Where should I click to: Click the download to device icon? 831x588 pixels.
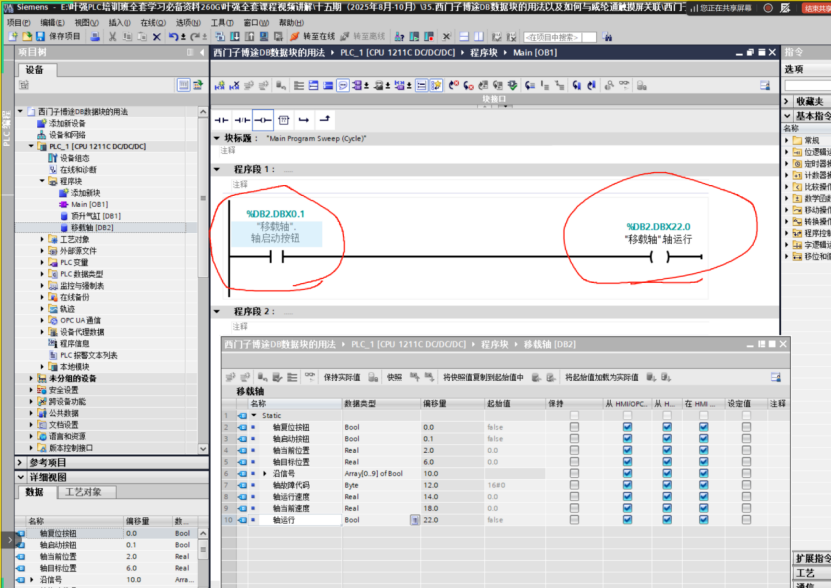coord(235,37)
